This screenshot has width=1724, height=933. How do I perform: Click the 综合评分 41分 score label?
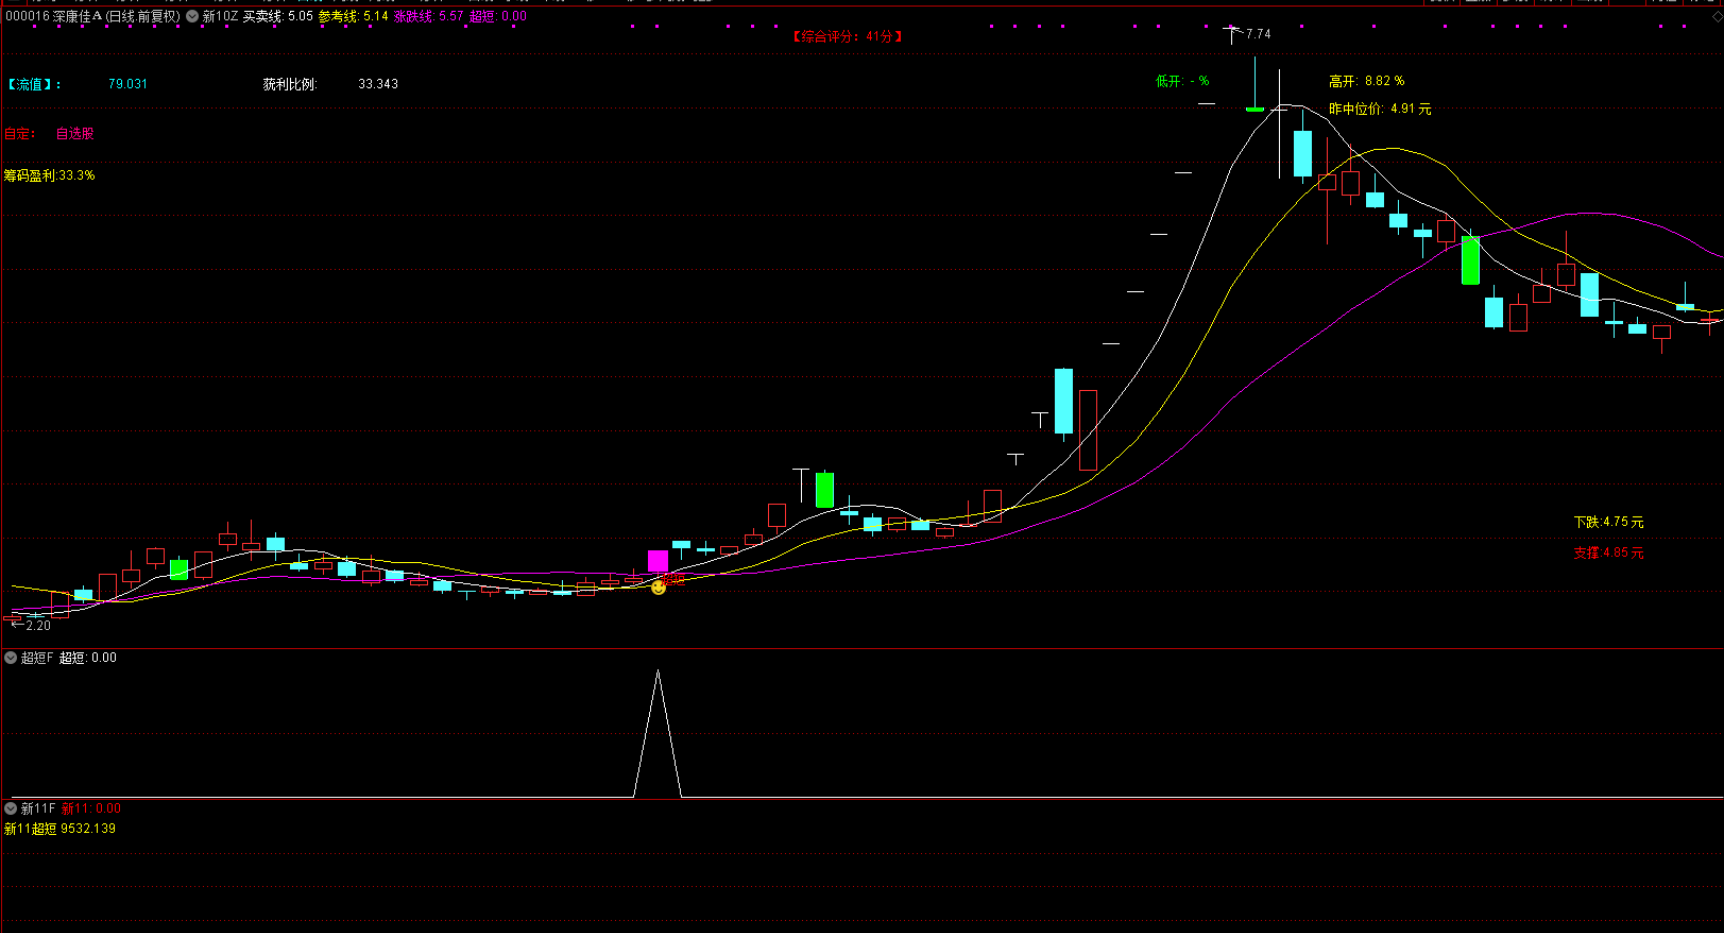847,36
